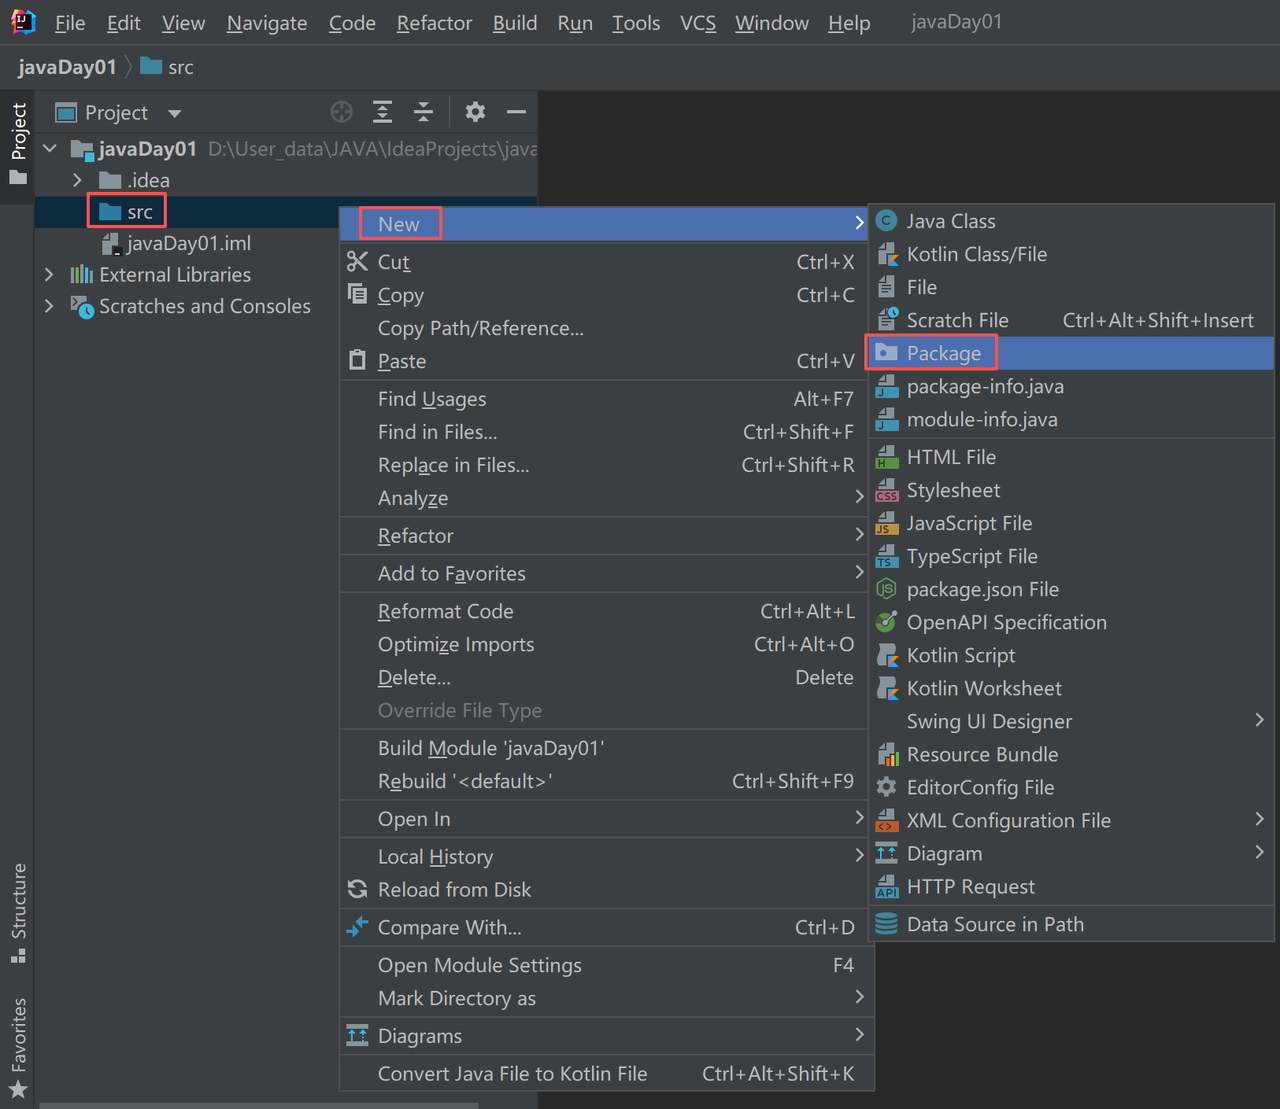Create a new Scratch File
The image size is (1280, 1109).
(x=1071, y=320)
